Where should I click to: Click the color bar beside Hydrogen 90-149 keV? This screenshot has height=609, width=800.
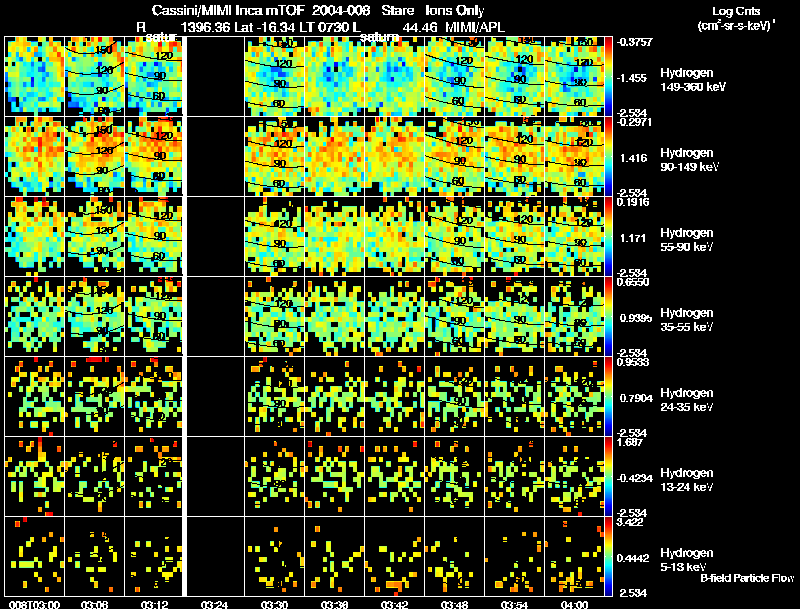(x=608, y=157)
